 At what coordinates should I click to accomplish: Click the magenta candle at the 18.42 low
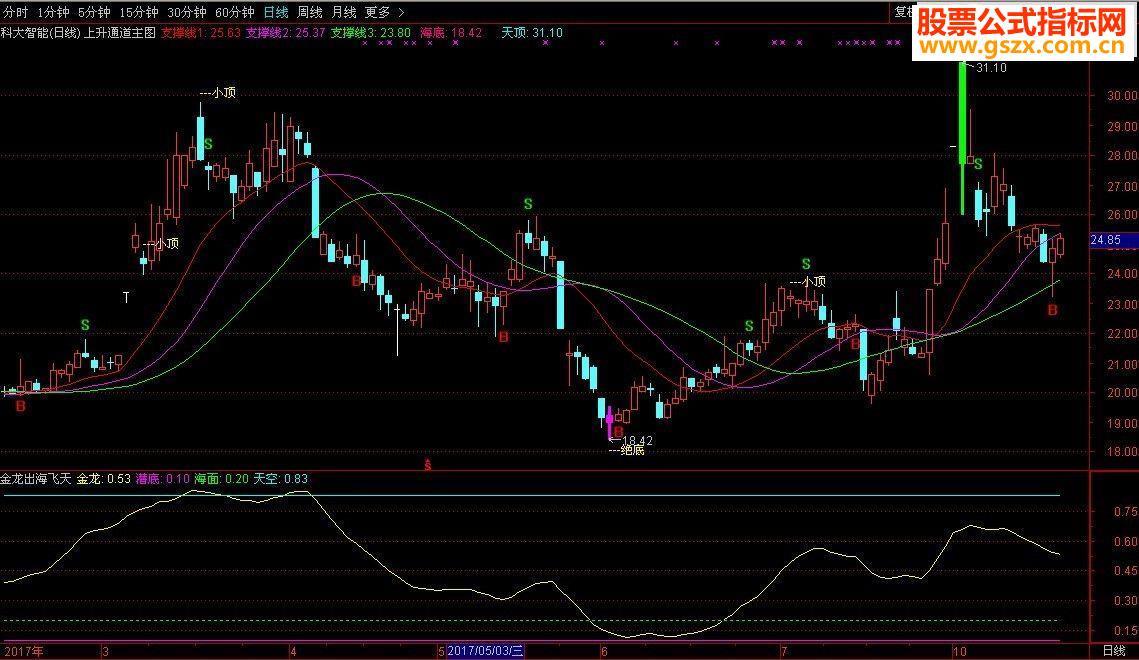[x=609, y=422]
